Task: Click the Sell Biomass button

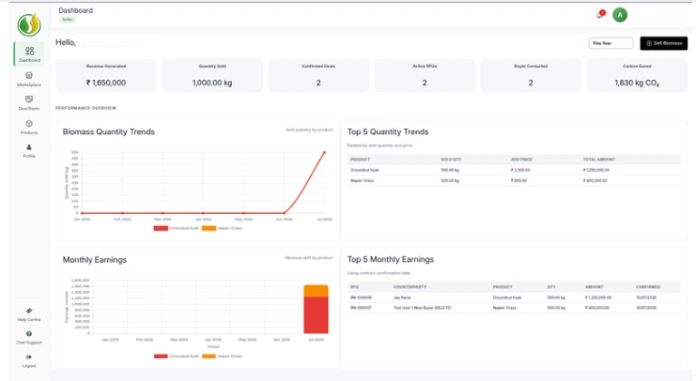Action: point(664,43)
